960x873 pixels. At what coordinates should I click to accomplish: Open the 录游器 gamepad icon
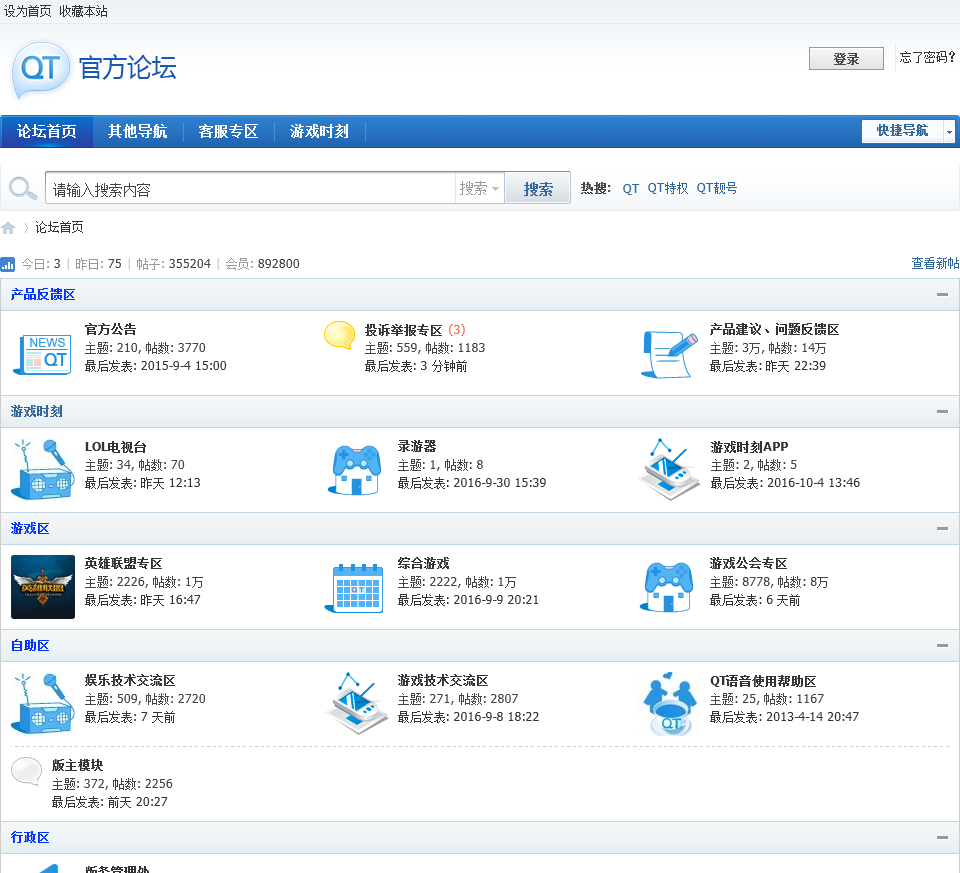point(355,469)
